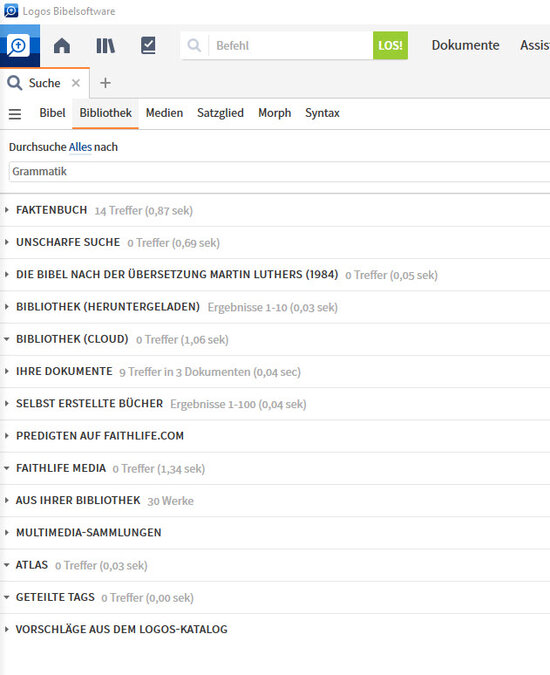Add a new tab with plus
This screenshot has width=550, height=675.
tap(105, 83)
